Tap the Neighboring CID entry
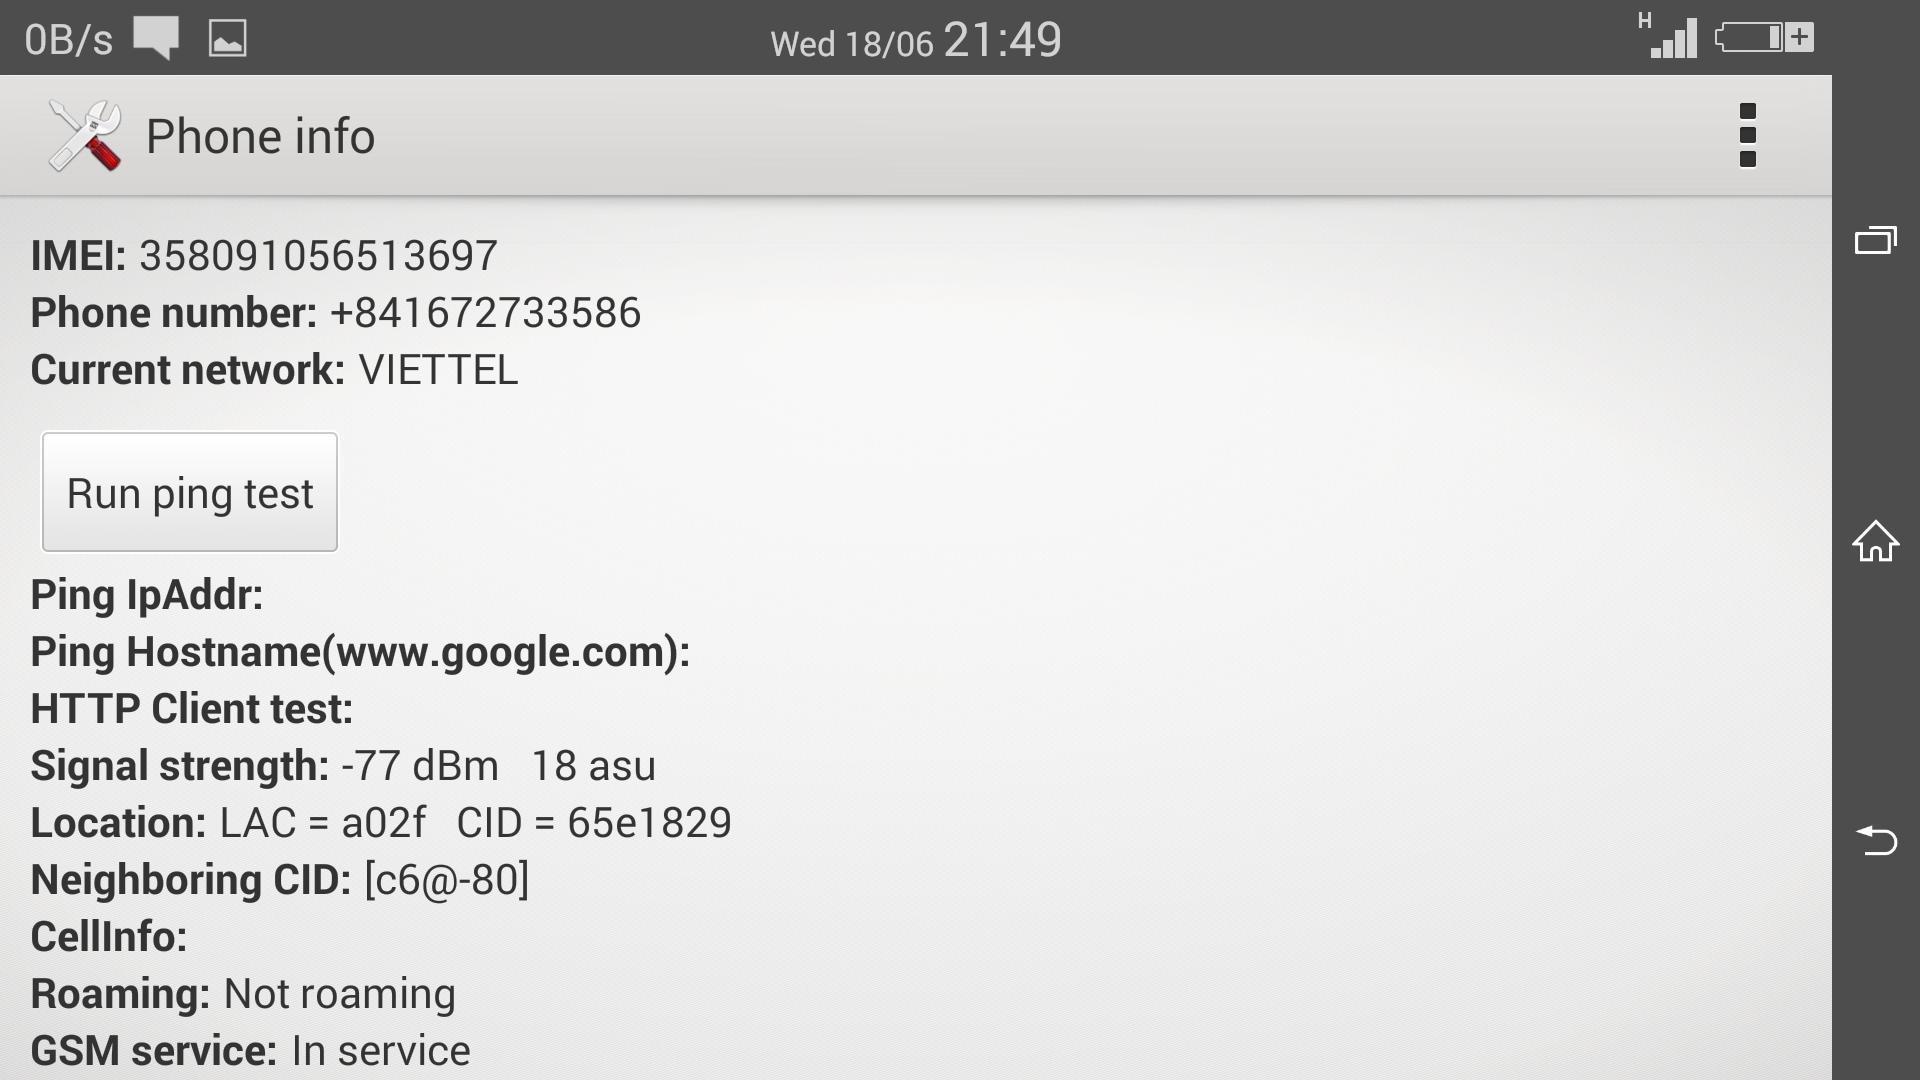The image size is (1920, 1080). (x=280, y=879)
